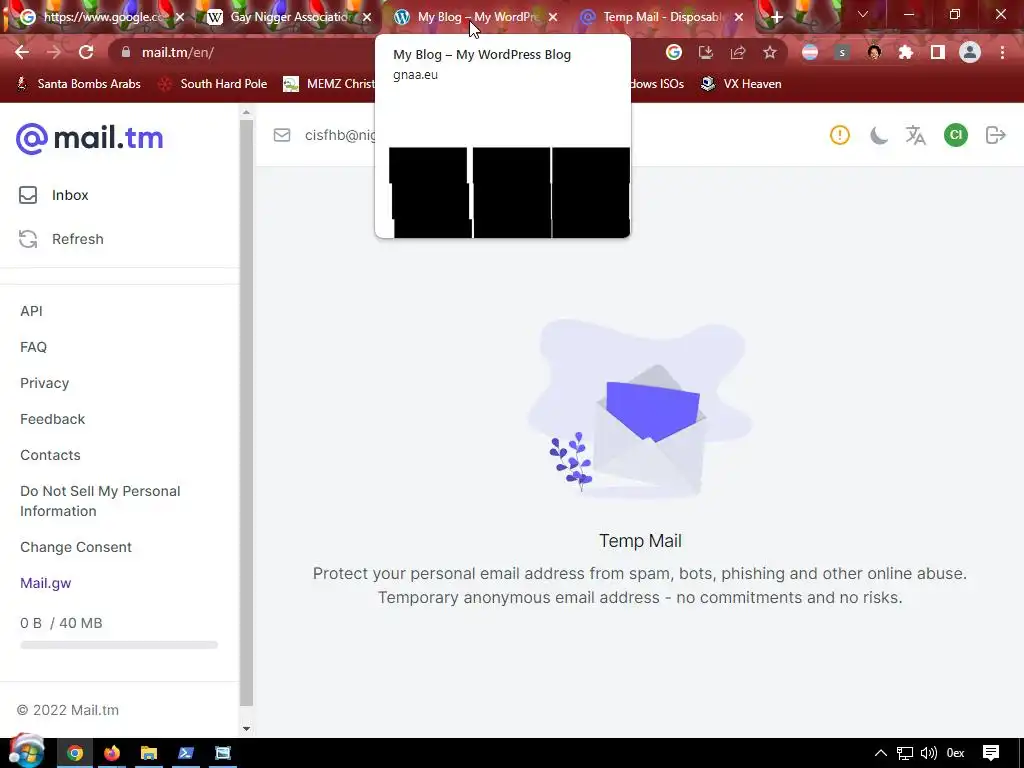1024x768 pixels.
Task: Close the Google tab
Action: [x=180, y=17]
